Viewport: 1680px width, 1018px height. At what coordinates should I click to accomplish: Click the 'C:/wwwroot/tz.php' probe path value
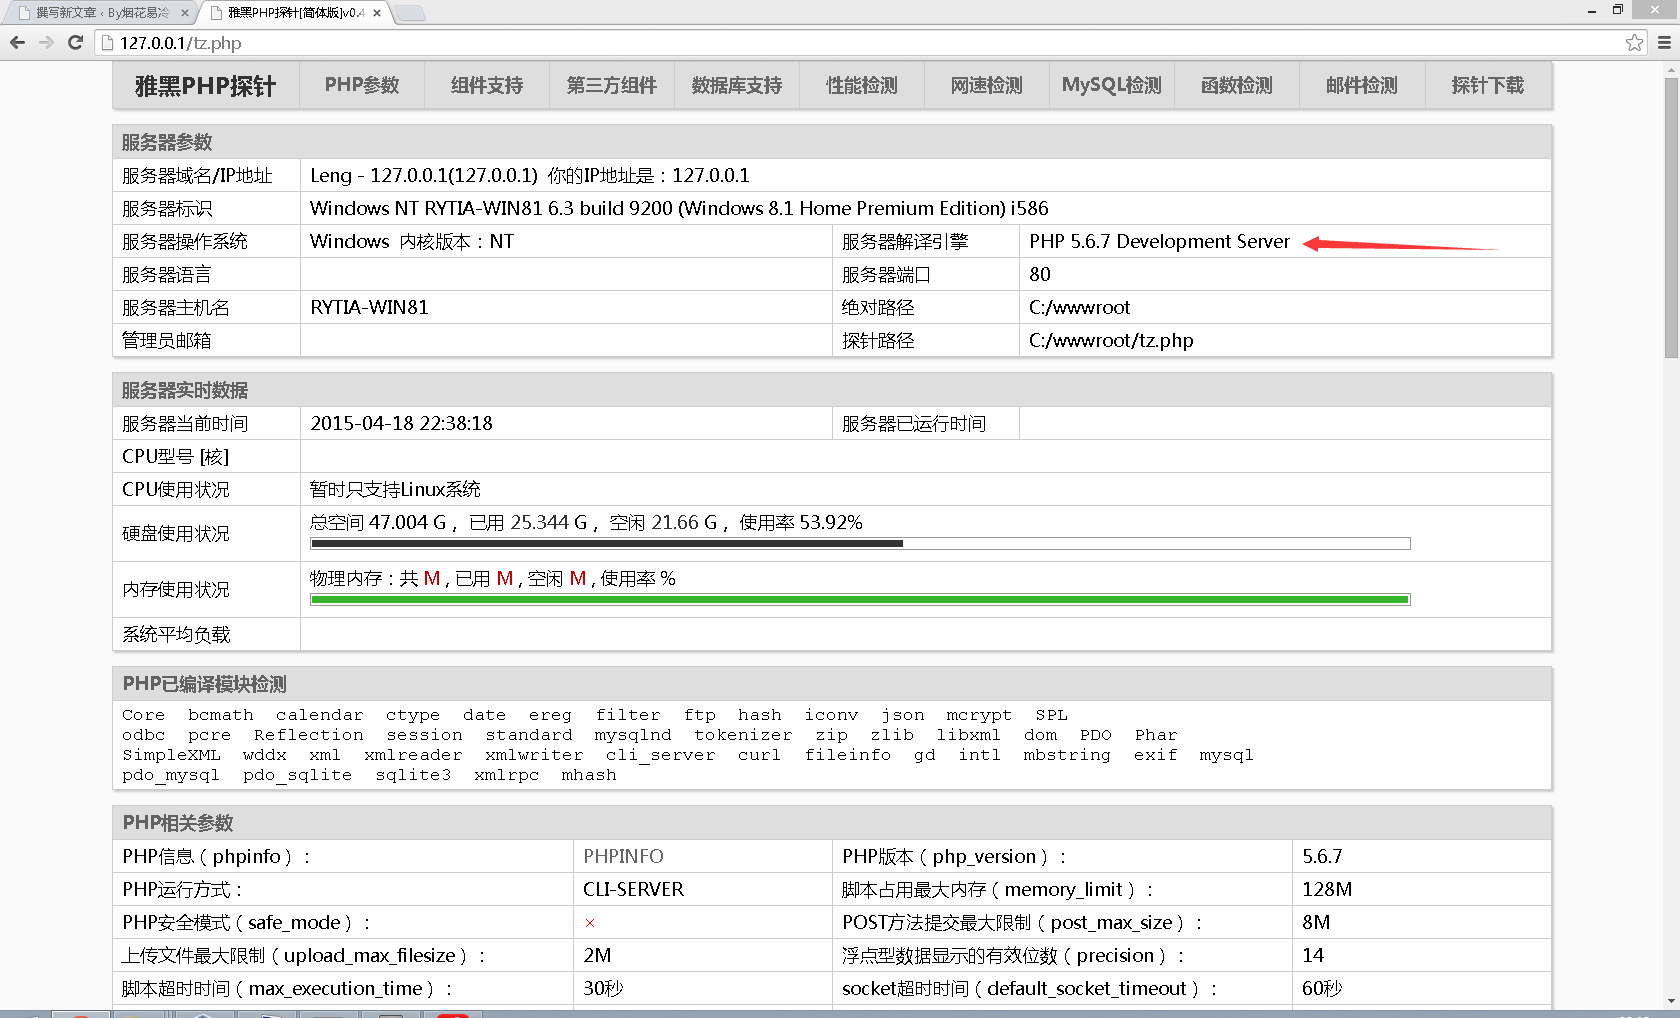1111,341
